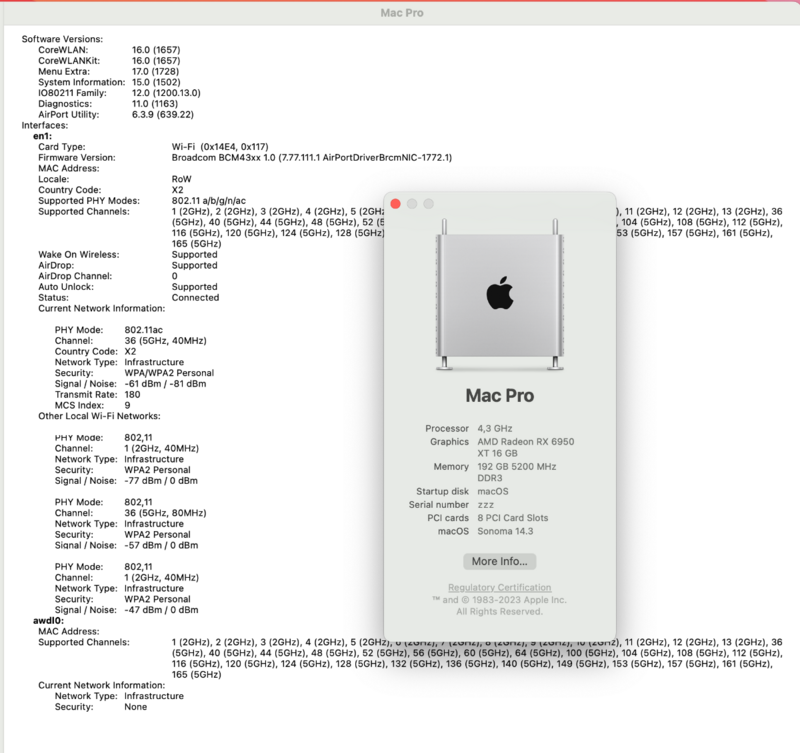Click the IO80211 Family version 12.0 (1200.13.0)
Image resolution: width=800 pixels, height=753 pixels.
pyautogui.click(x=166, y=93)
